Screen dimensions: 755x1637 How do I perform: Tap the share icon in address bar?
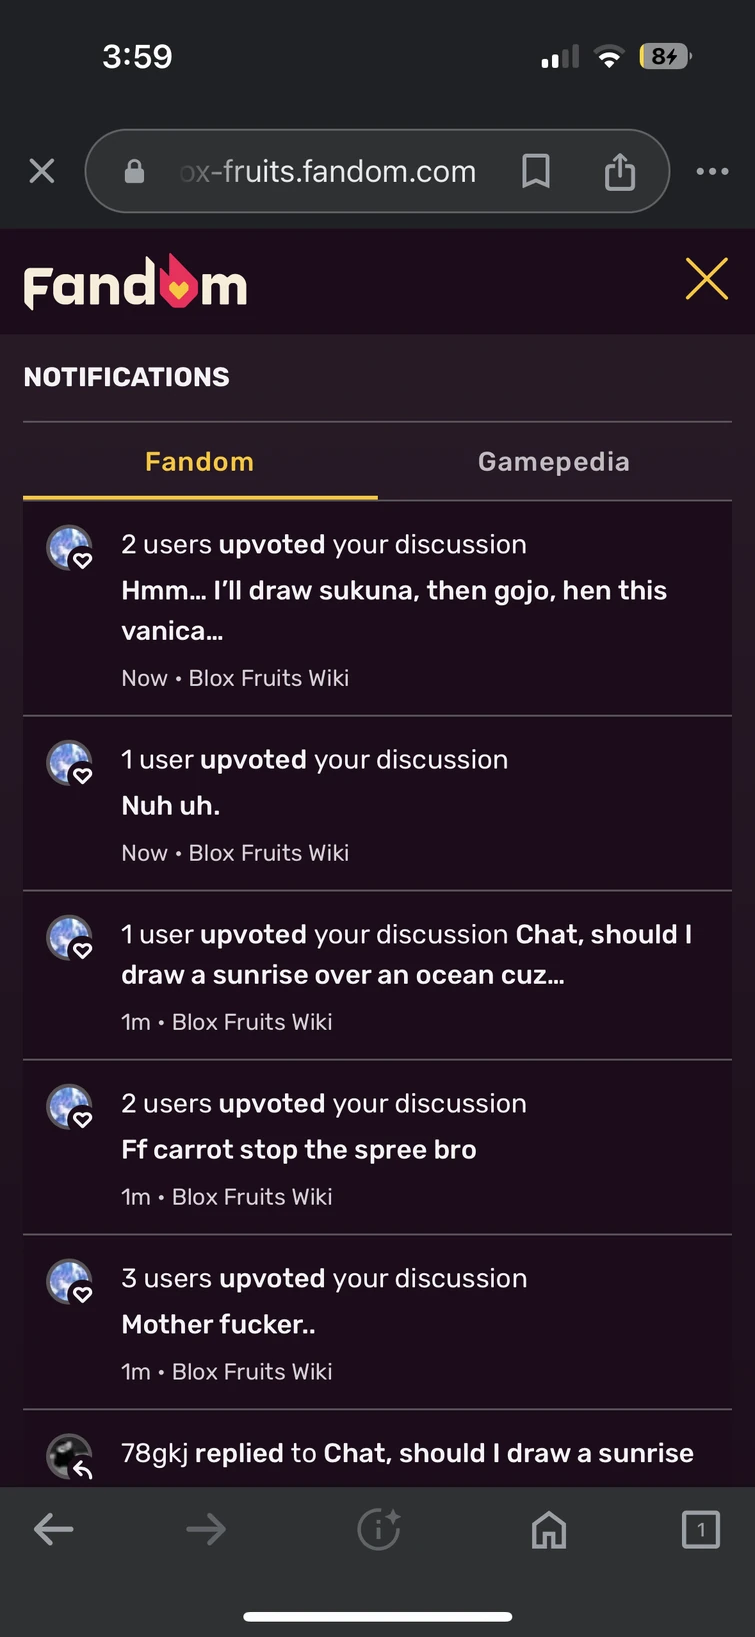620,171
